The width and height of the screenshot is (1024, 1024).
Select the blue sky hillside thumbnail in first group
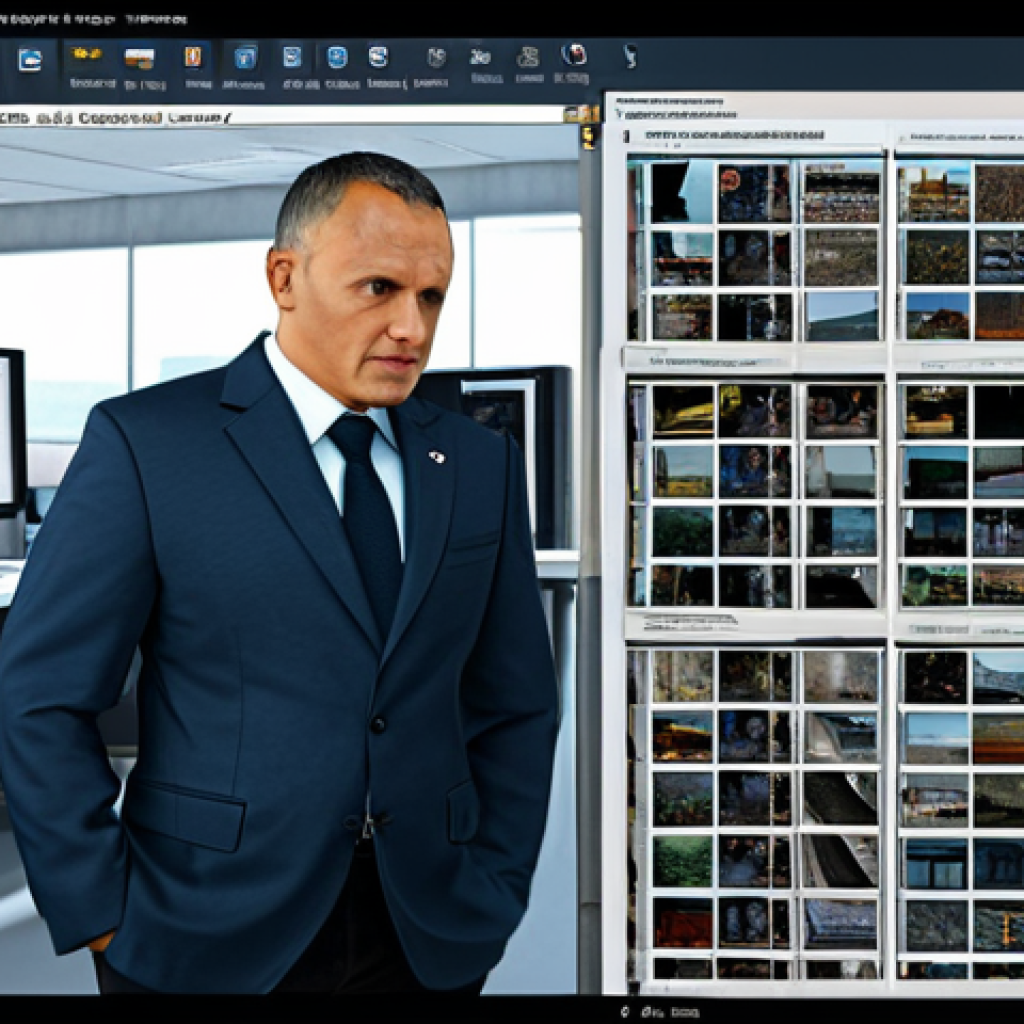pos(842,316)
